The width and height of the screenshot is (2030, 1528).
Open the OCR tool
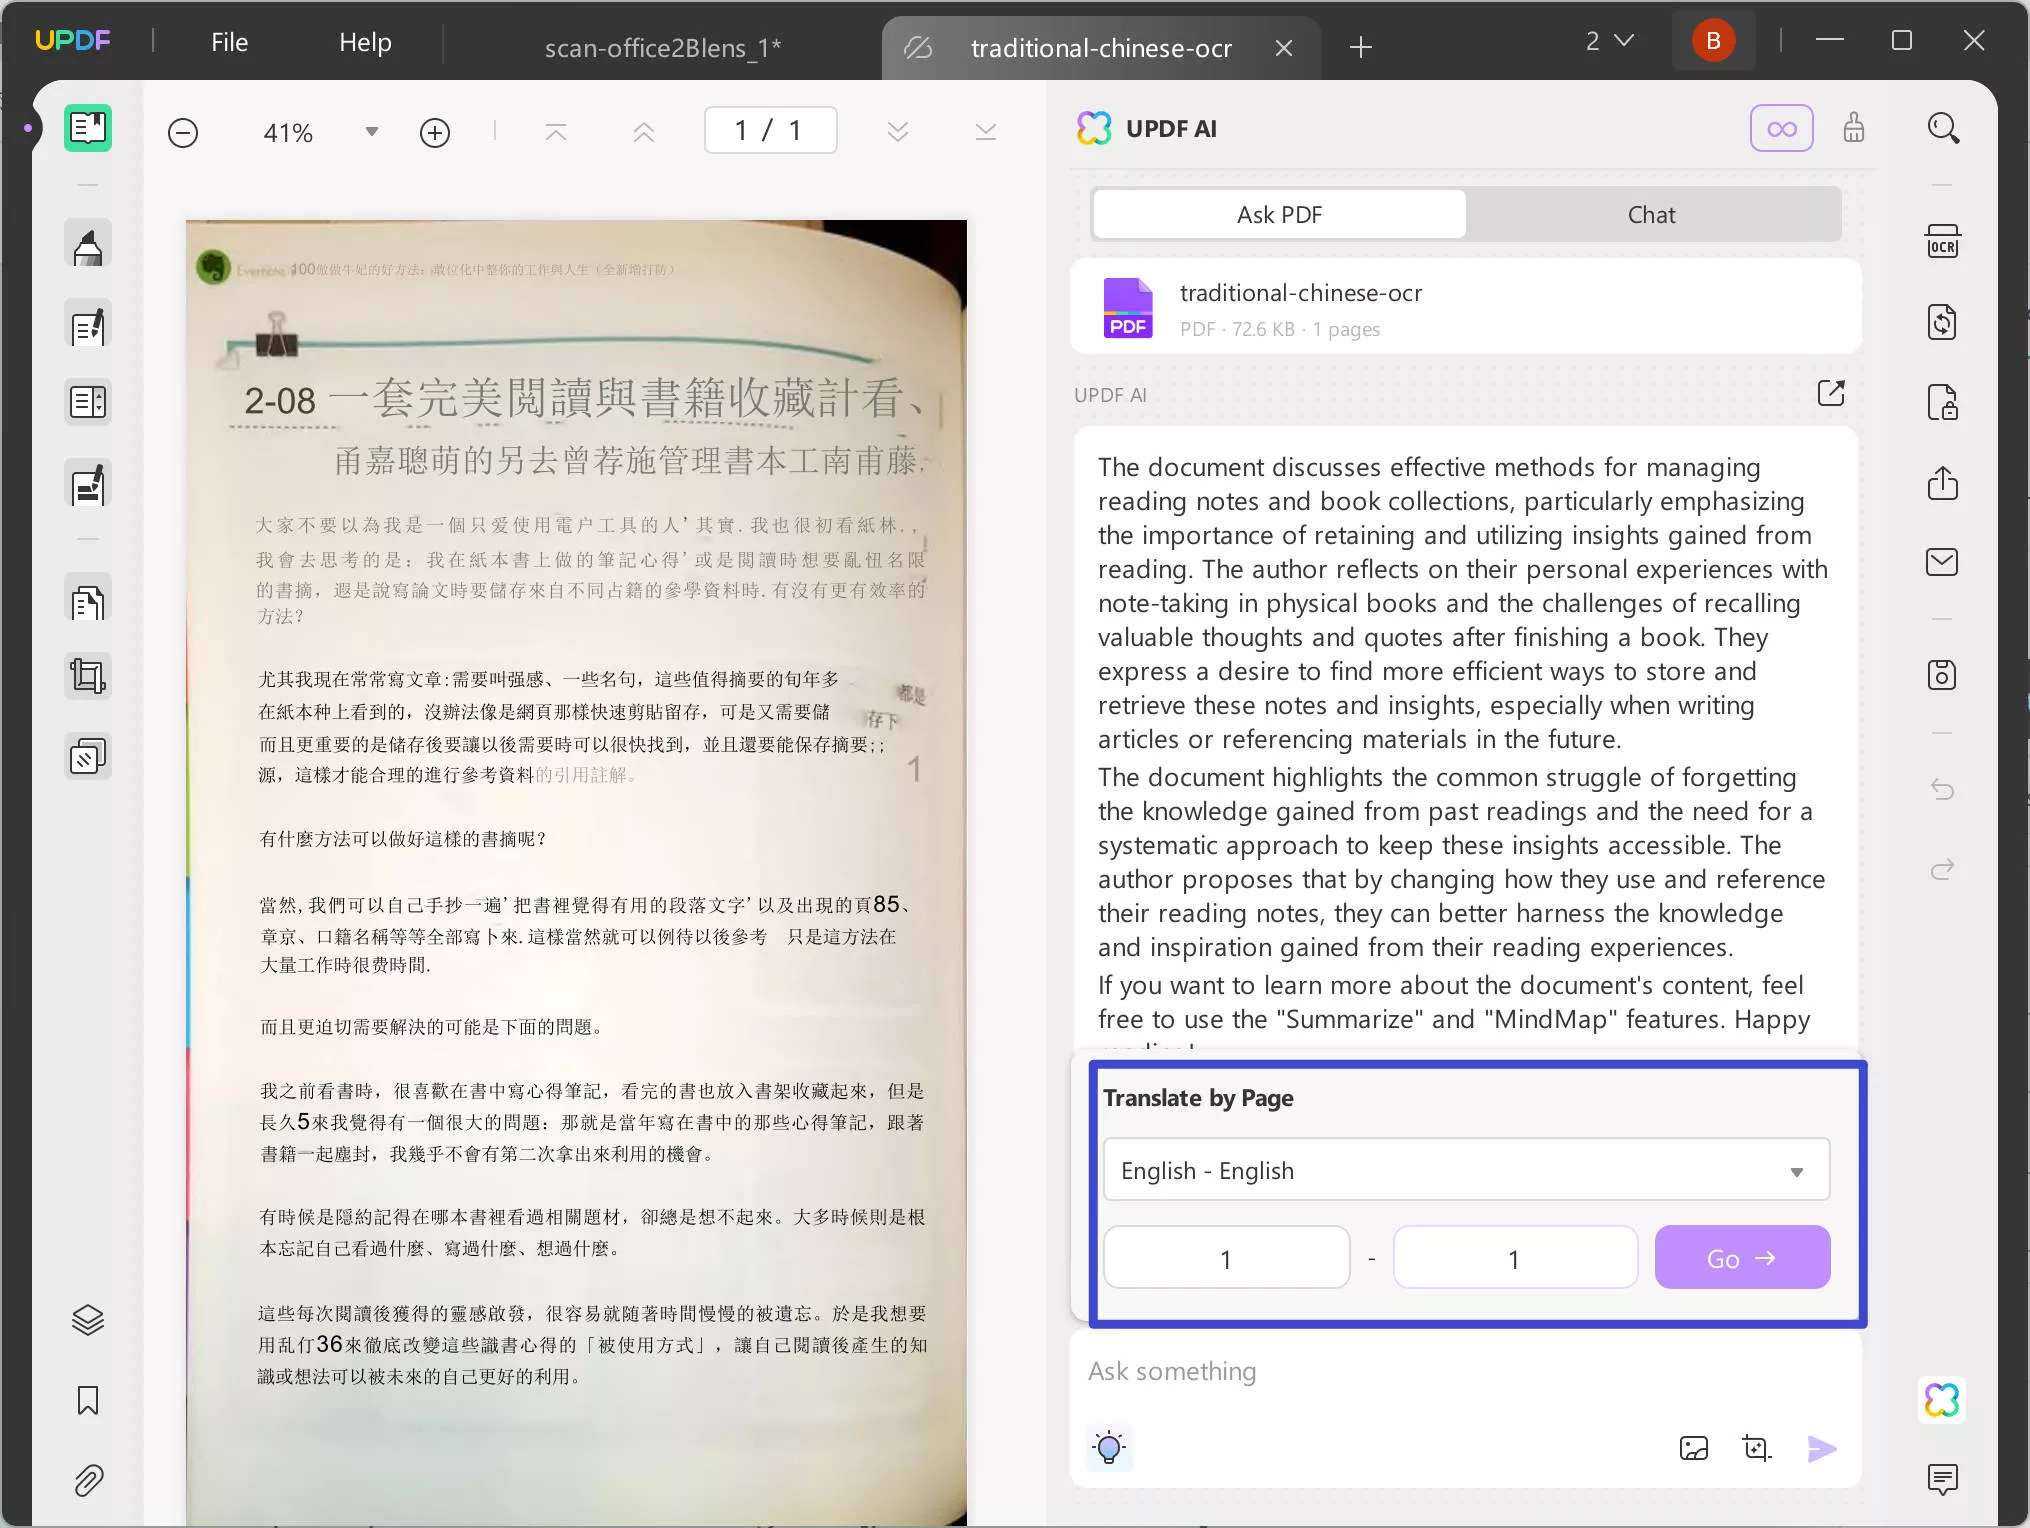pos(1943,241)
